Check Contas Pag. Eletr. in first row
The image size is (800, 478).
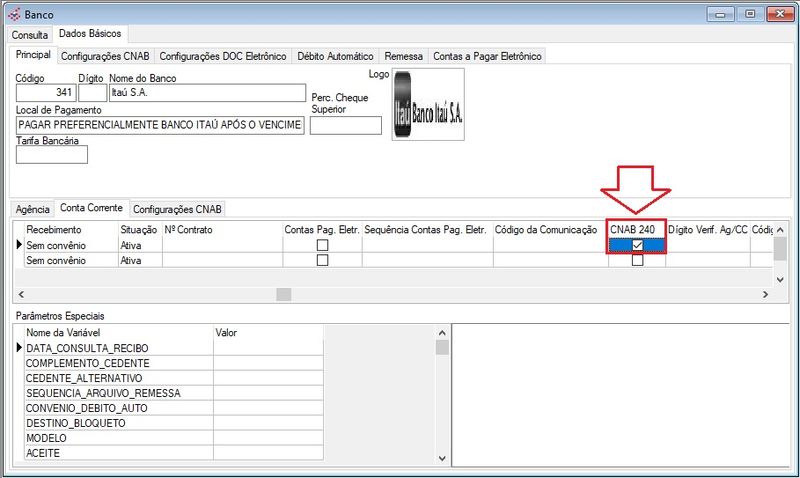click(322, 245)
